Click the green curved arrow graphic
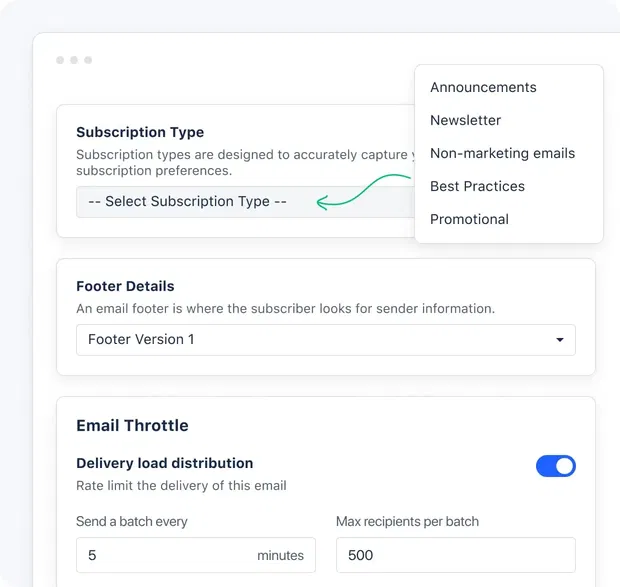Image resolution: width=620 pixels, height=587 pixels. point(362,192)
